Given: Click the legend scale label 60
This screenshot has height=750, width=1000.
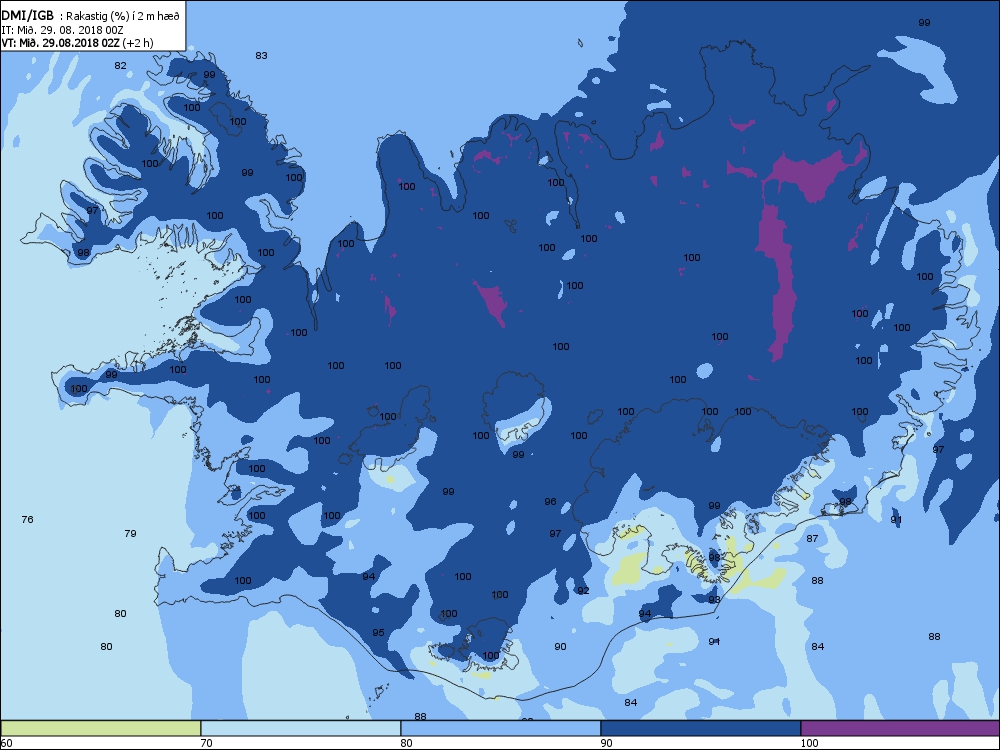Looking at the screenshot, I should tap(6, 743).
